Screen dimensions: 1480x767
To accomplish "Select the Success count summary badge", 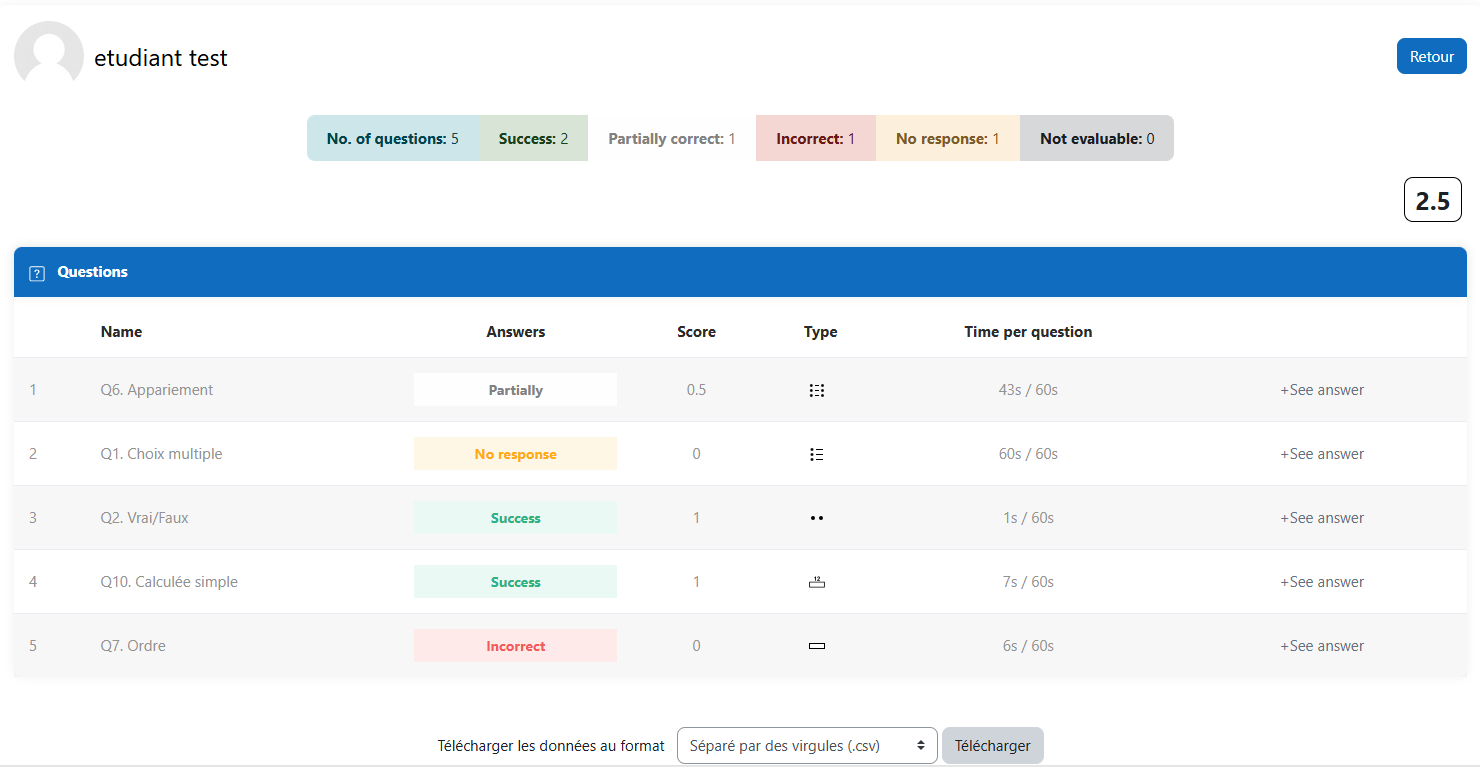I will pyautogui.click(x=533, y=139).
